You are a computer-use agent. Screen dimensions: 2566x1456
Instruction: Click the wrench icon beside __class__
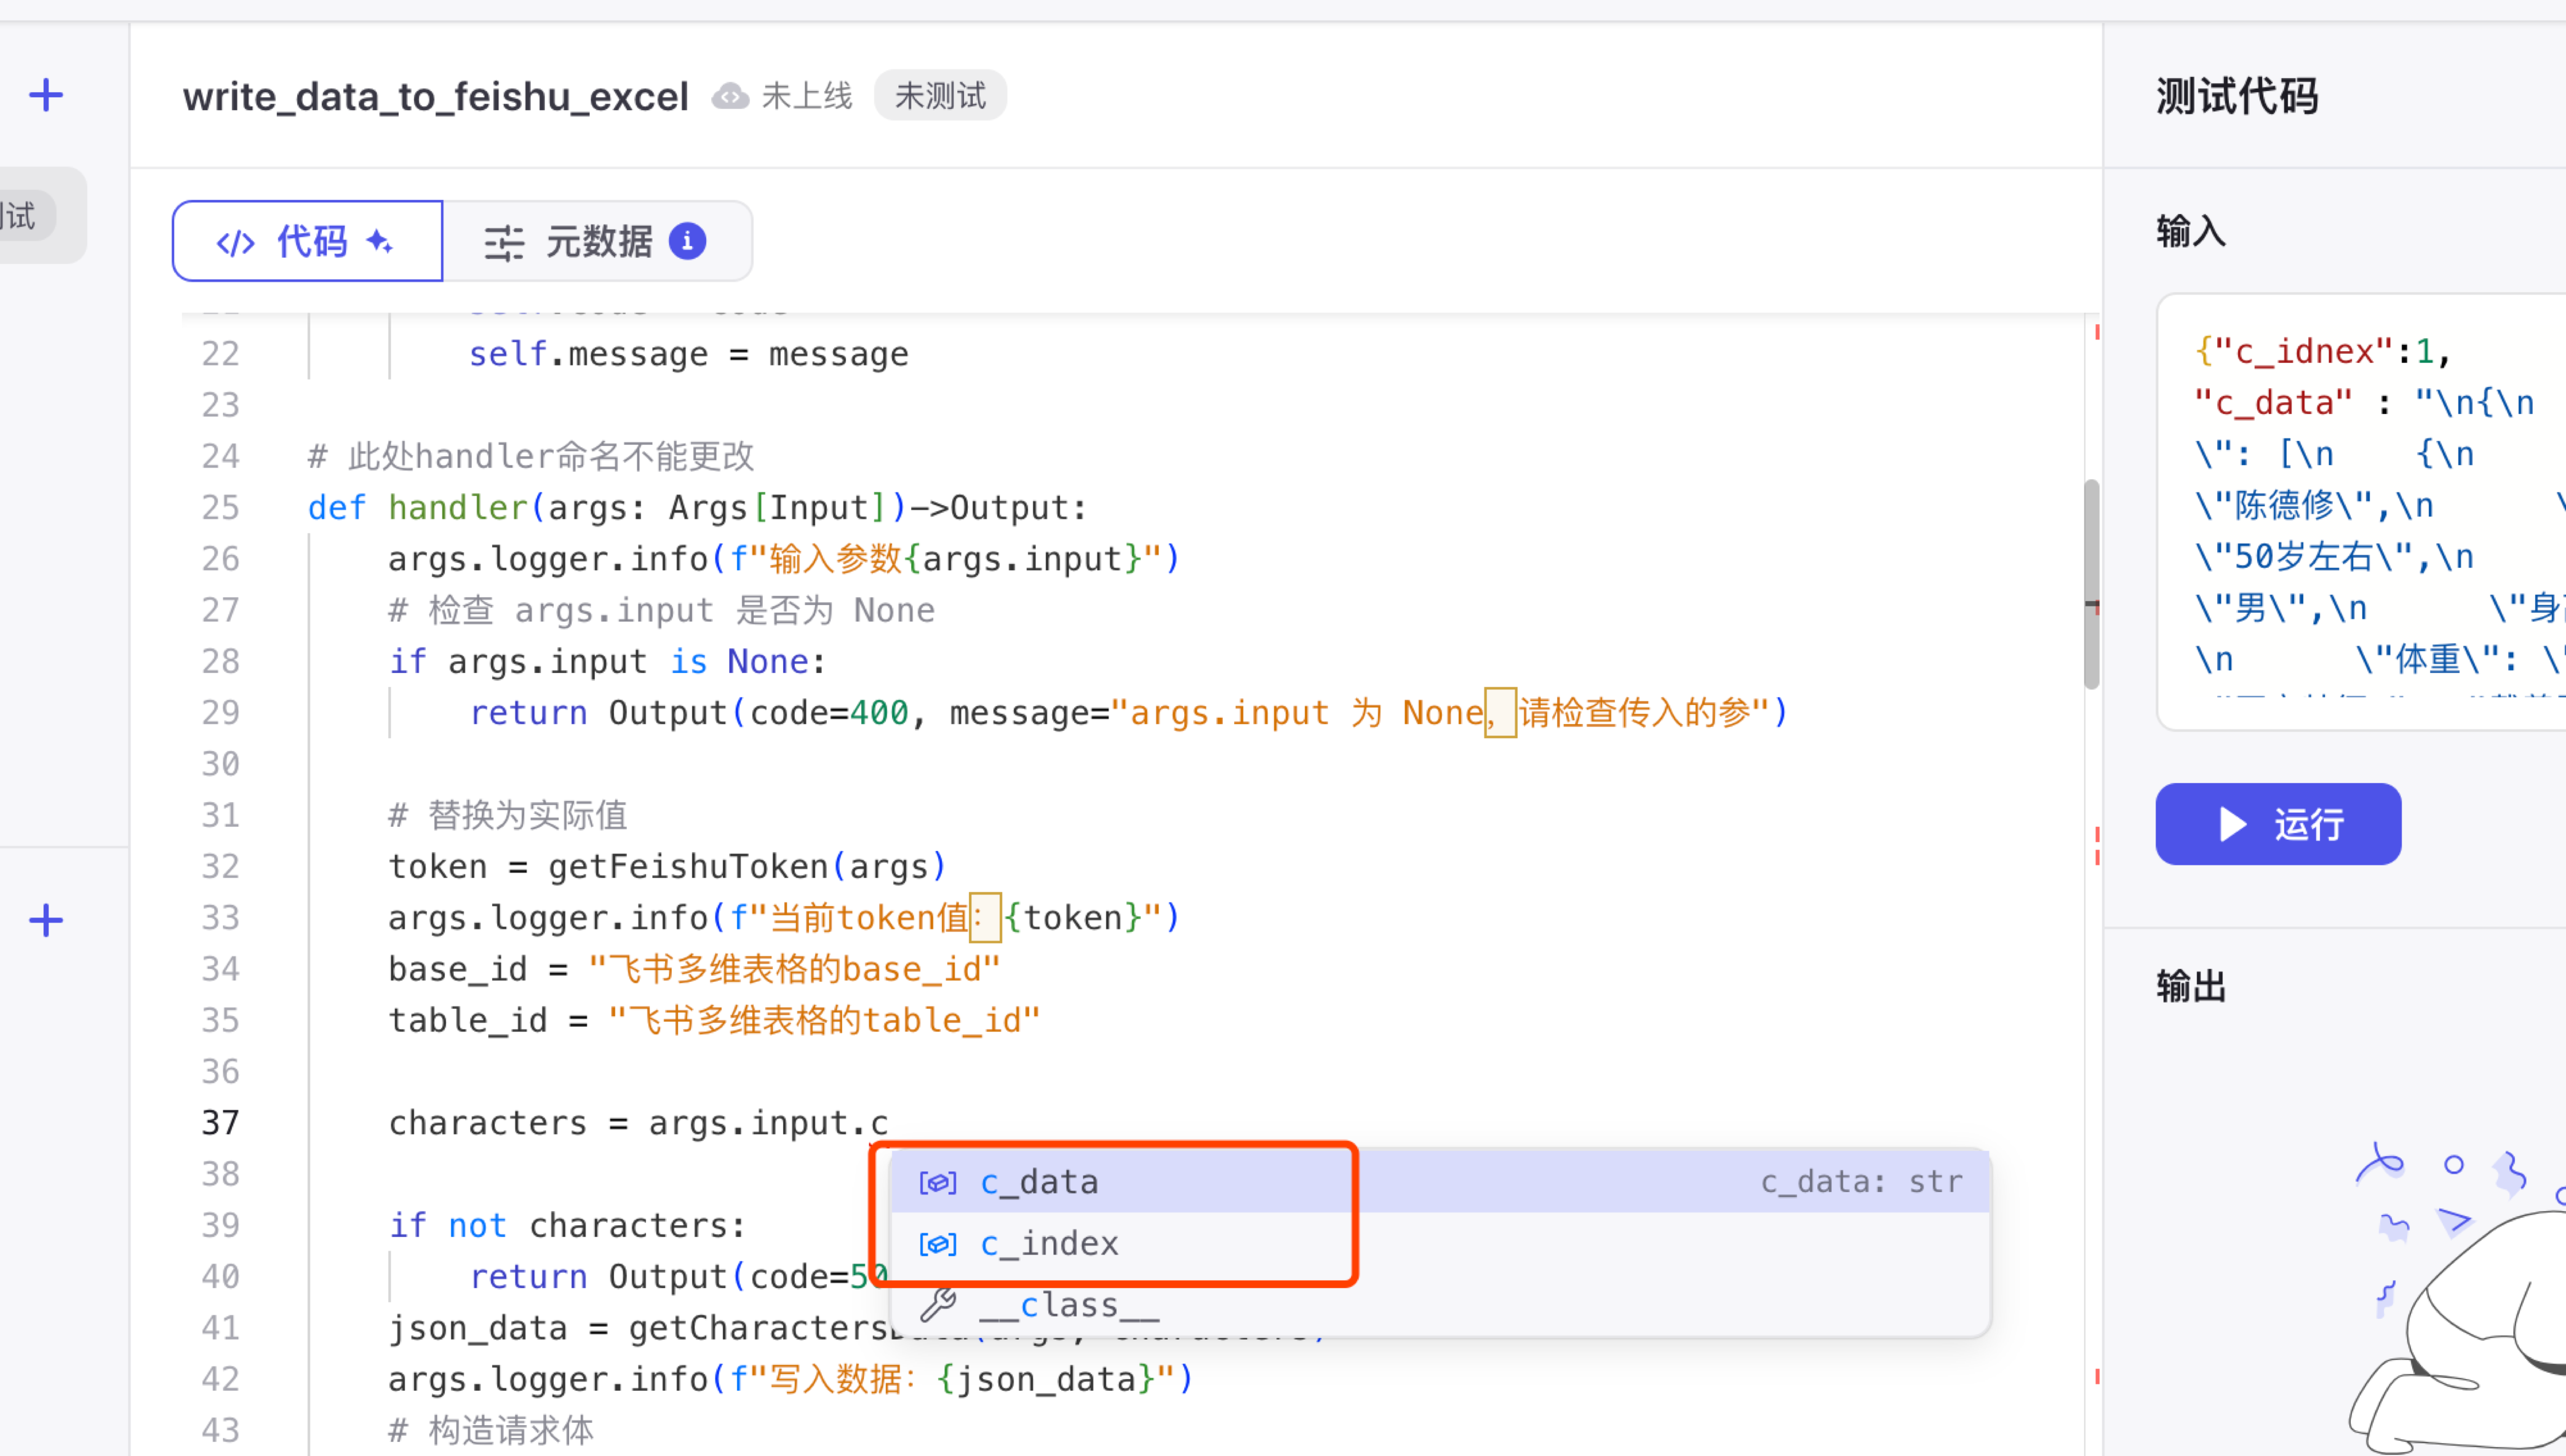pyautogui.click(x=938, y=1304)
